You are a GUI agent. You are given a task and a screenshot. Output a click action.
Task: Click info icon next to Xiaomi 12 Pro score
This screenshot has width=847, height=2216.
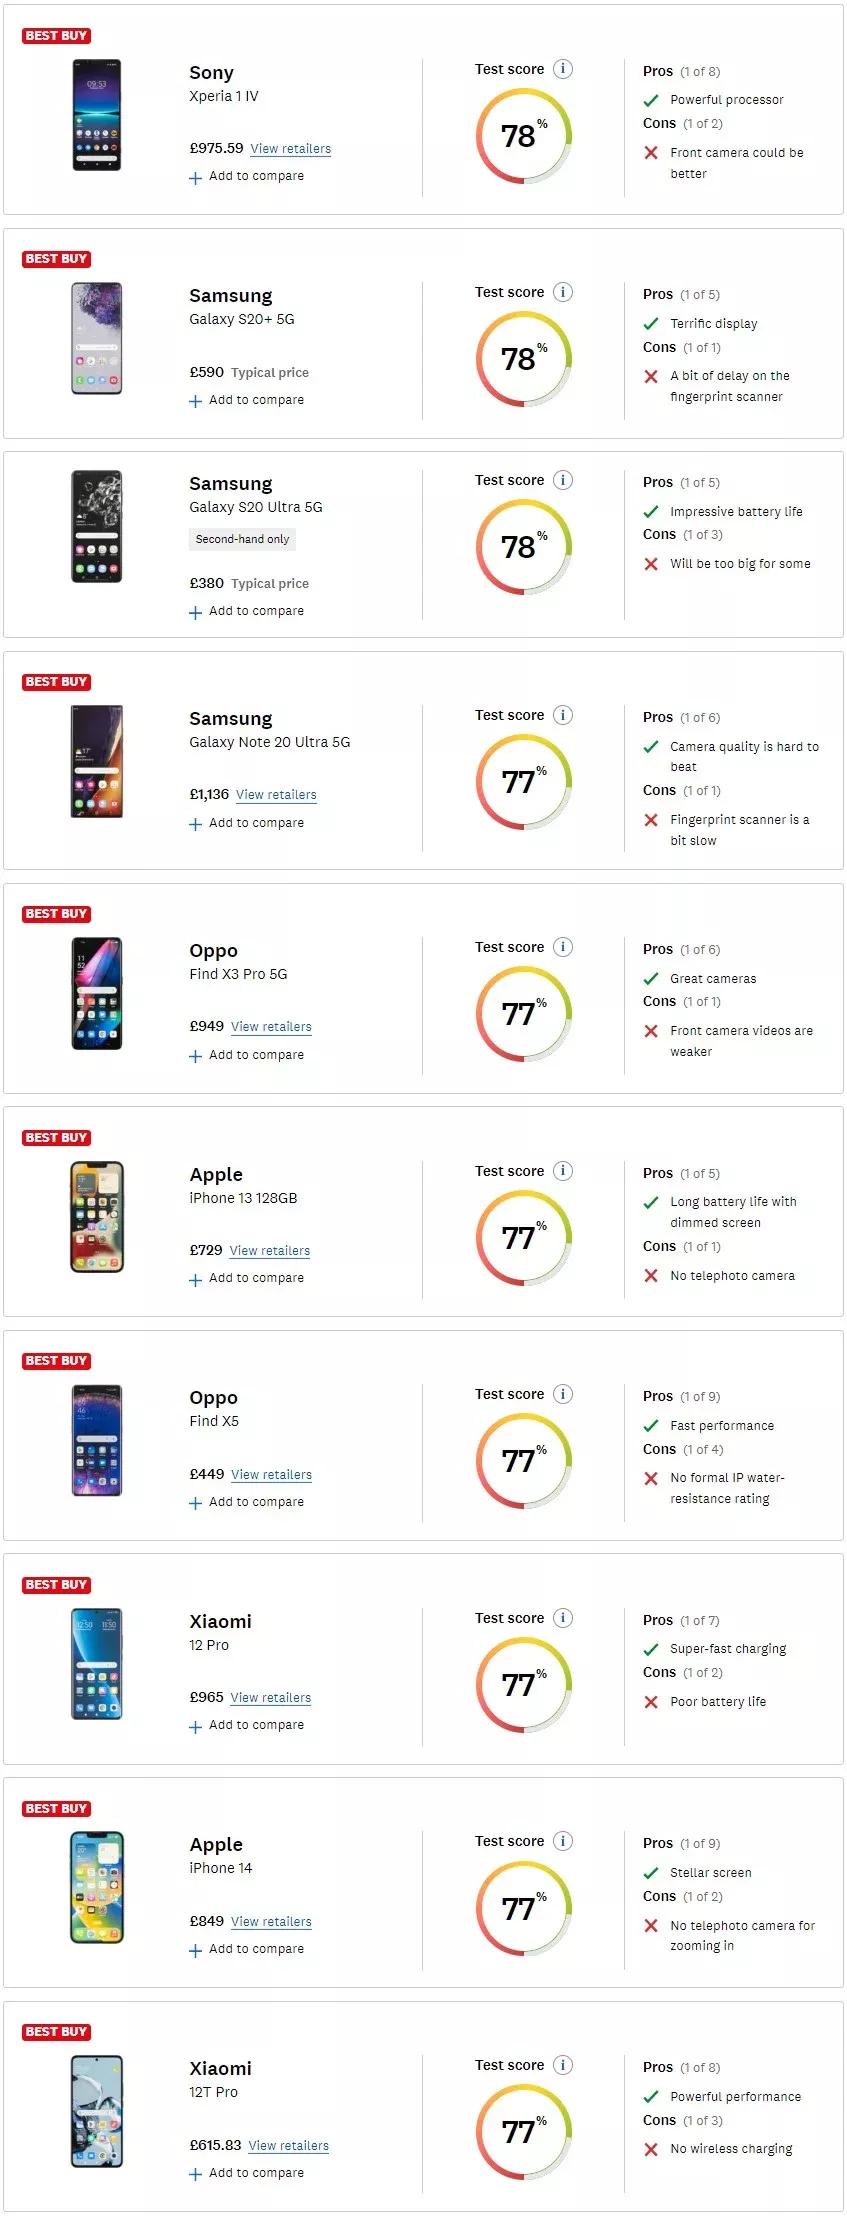(x=563, y=1618)
